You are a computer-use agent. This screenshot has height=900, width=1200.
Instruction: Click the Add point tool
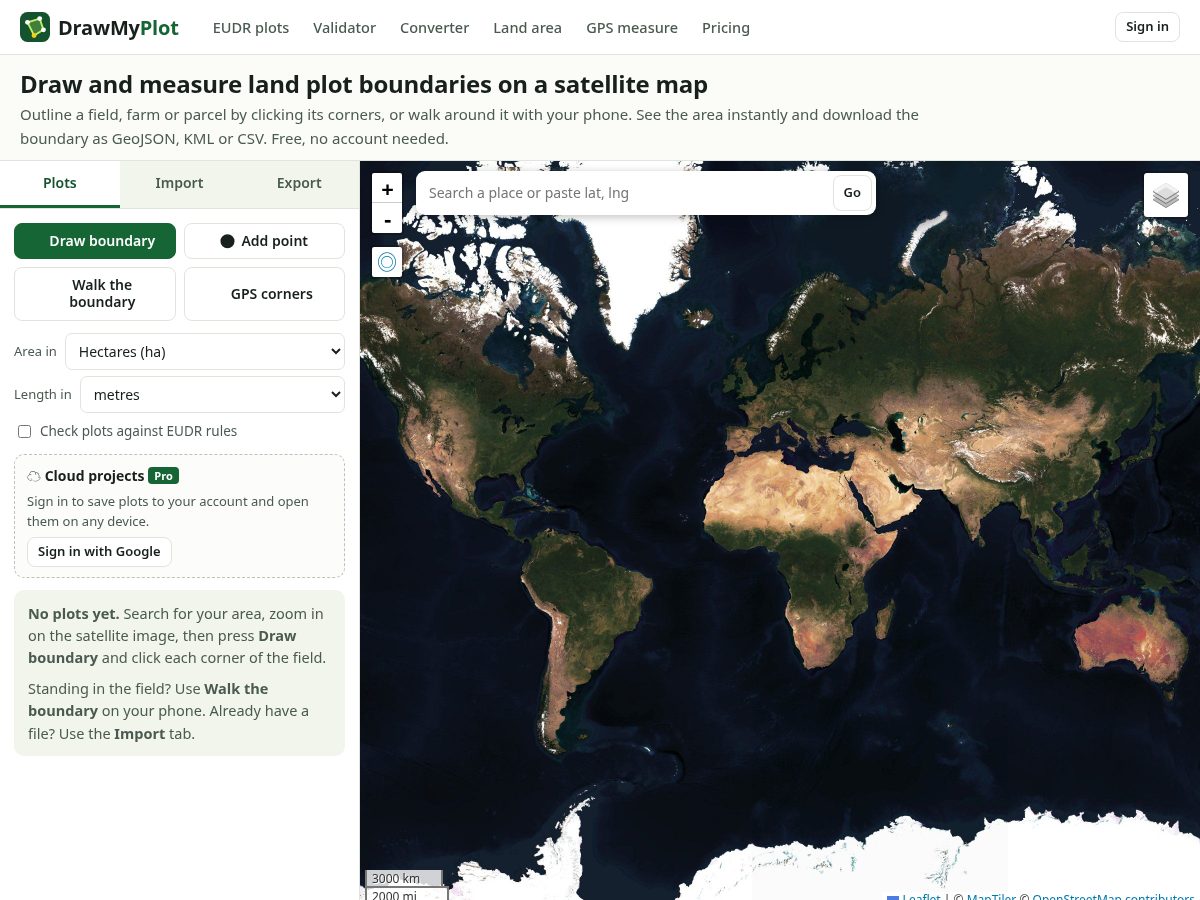coord(264,241)
